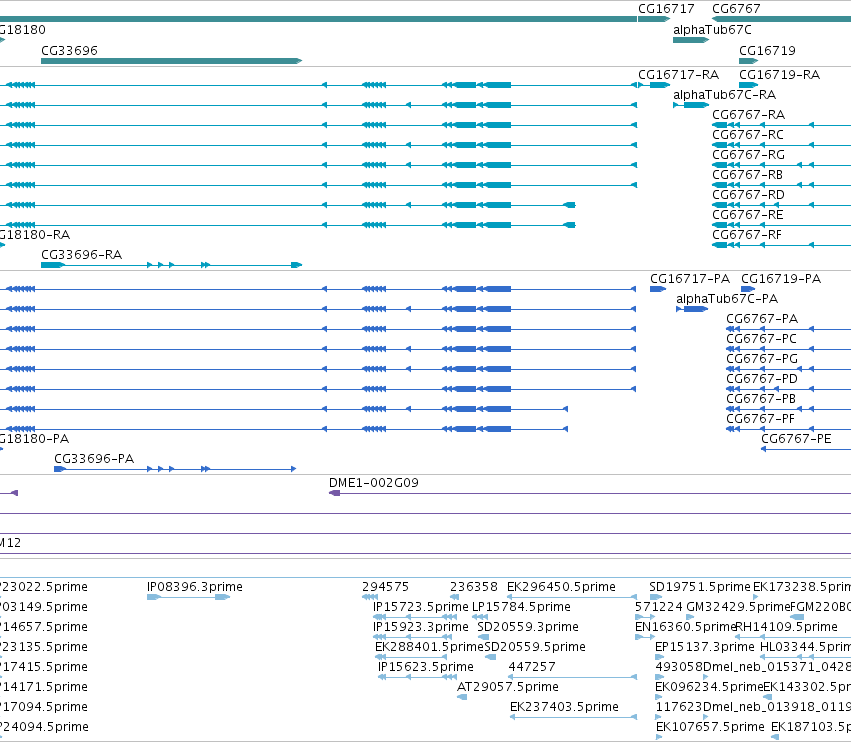Screen dimensions: 851x742
Task: Click the CG6767-RD transcript label
Action: (x=748, y=195)
